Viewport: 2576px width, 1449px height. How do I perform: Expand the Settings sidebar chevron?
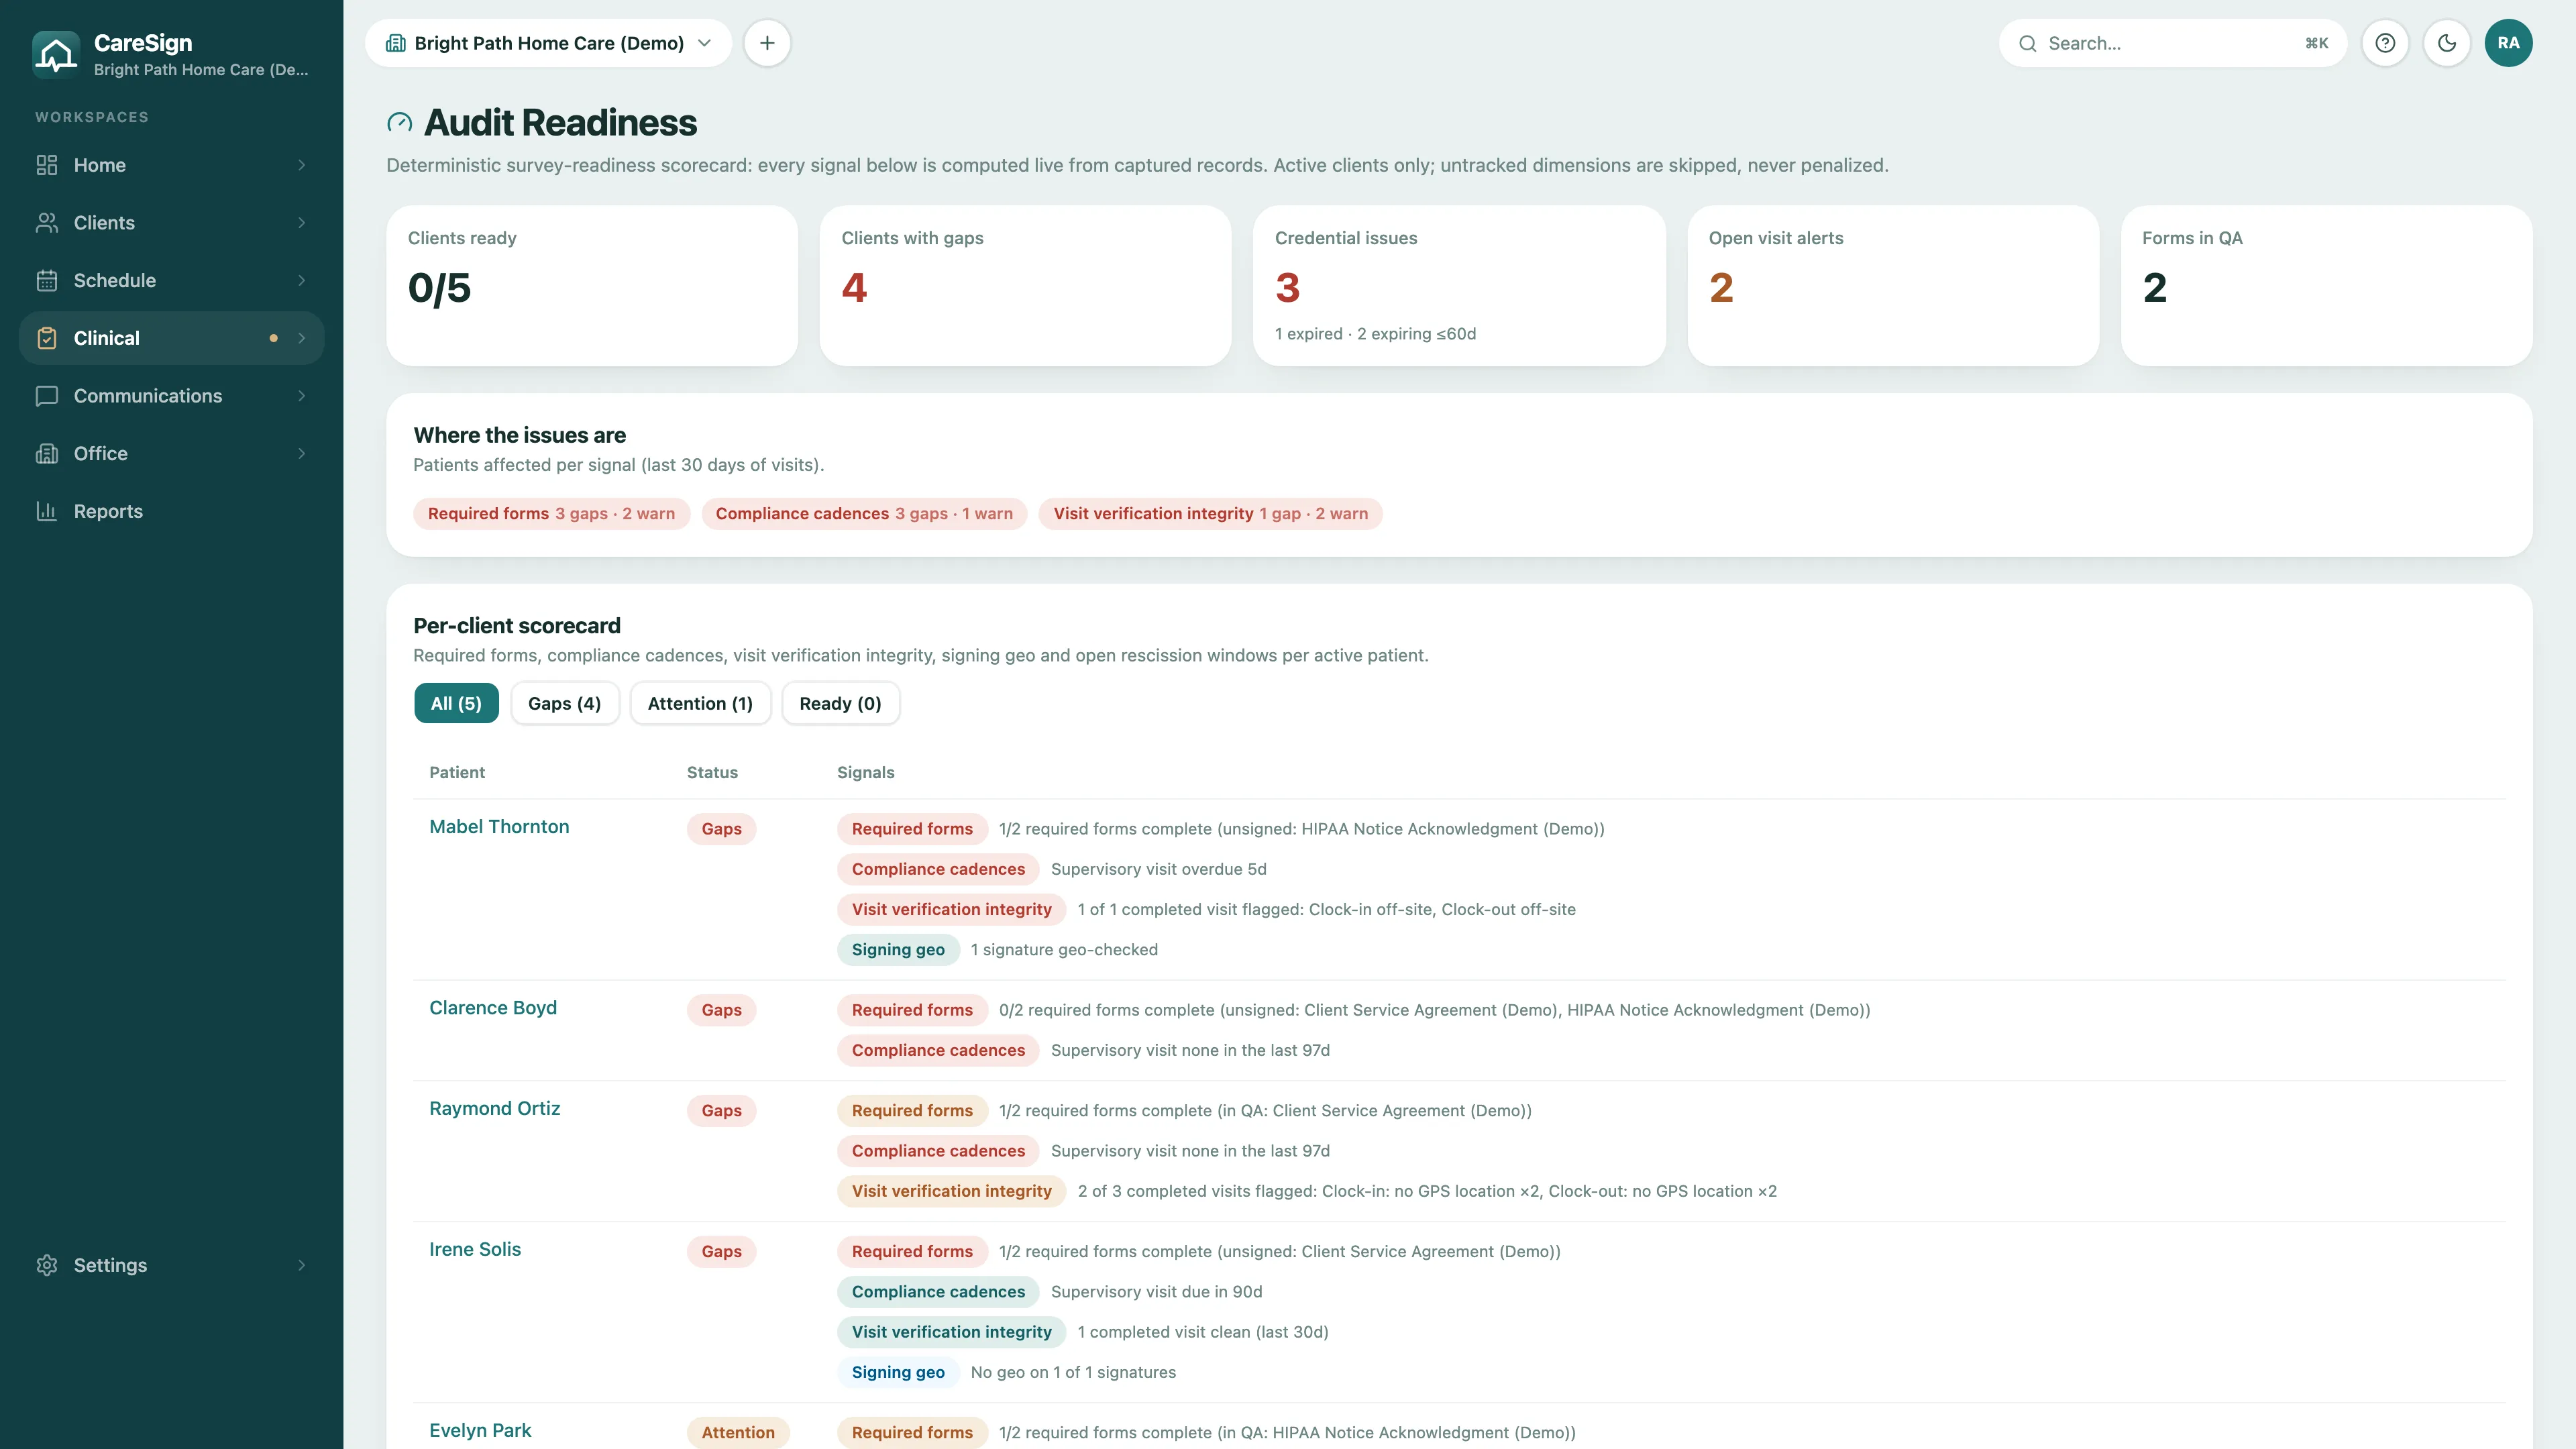click(302, 1265)
